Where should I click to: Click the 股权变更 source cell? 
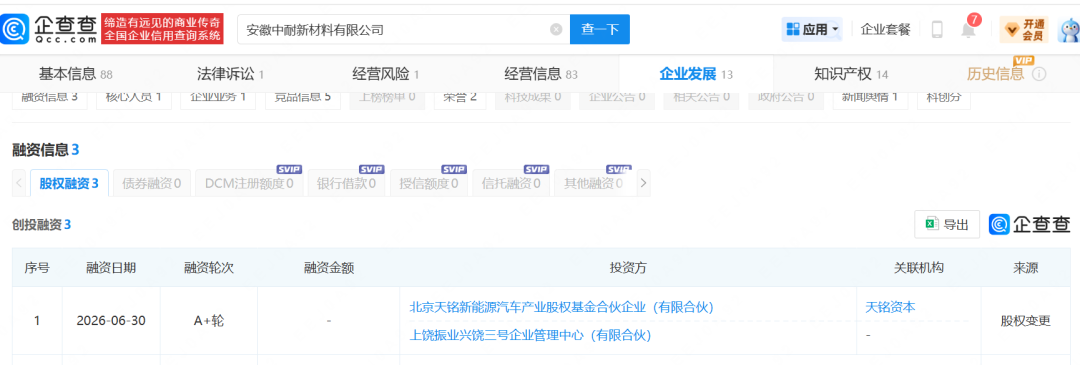pyautogui.click(x=1026, y=321)
